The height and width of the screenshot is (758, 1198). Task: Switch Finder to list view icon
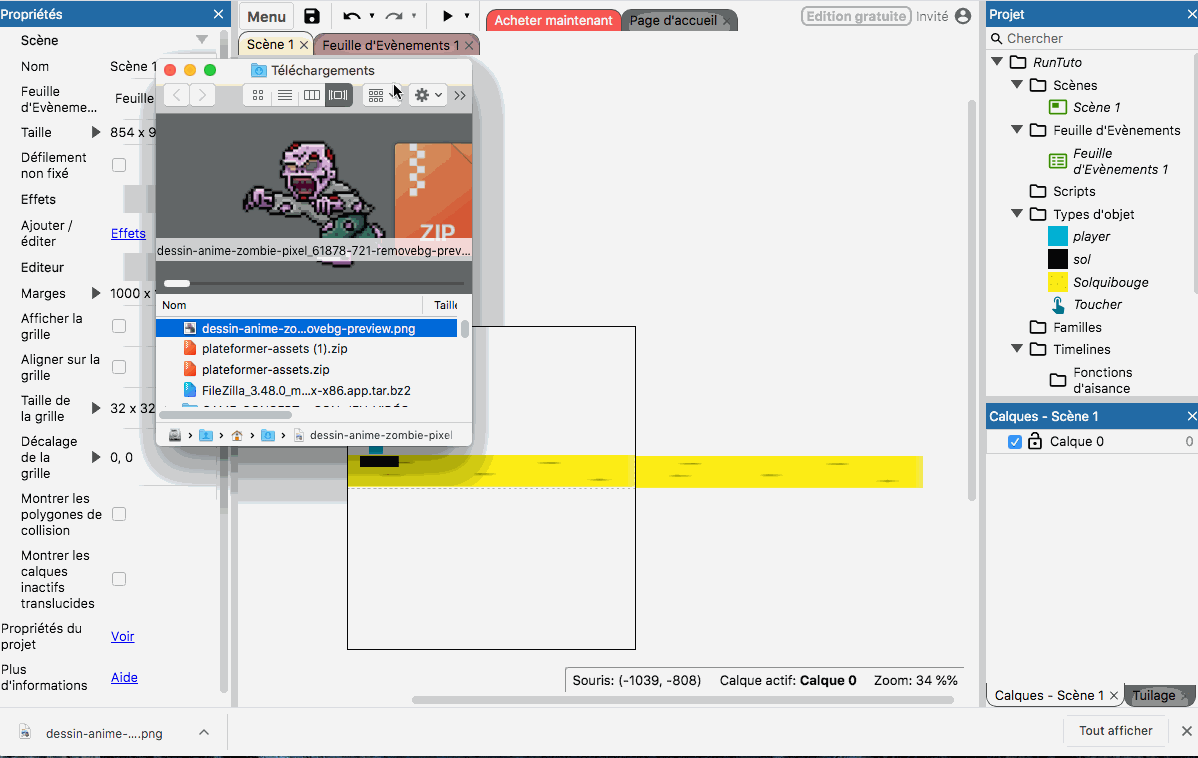[x=285, y=95]
